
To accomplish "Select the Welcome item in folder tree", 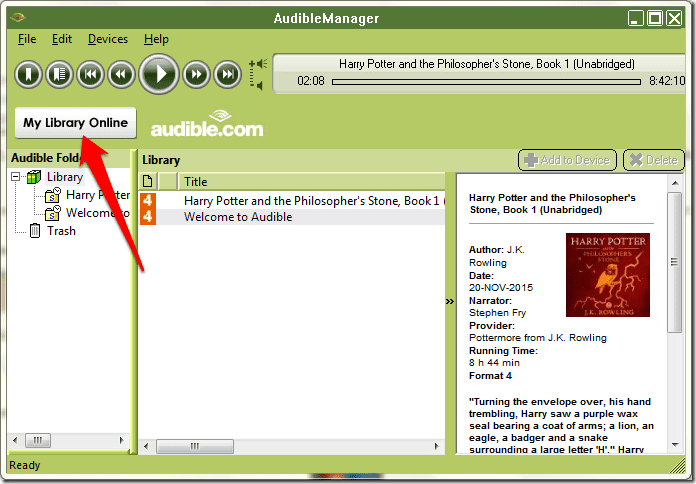I will (x=98, y=213).
